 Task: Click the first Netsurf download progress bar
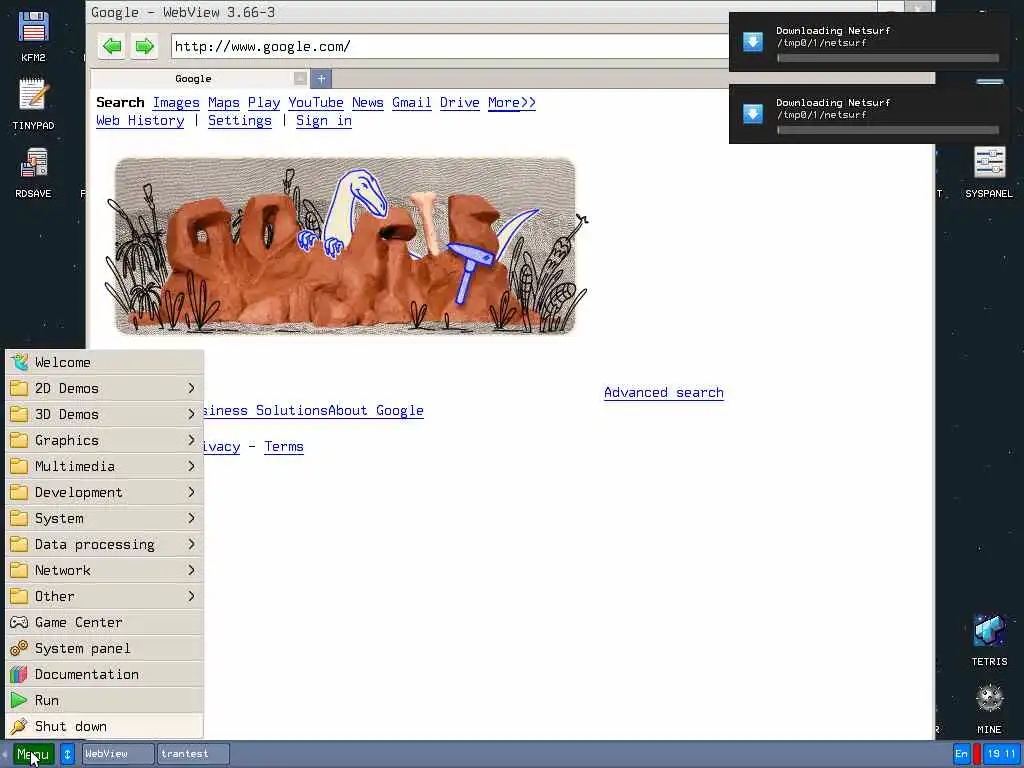coord(888,58)
